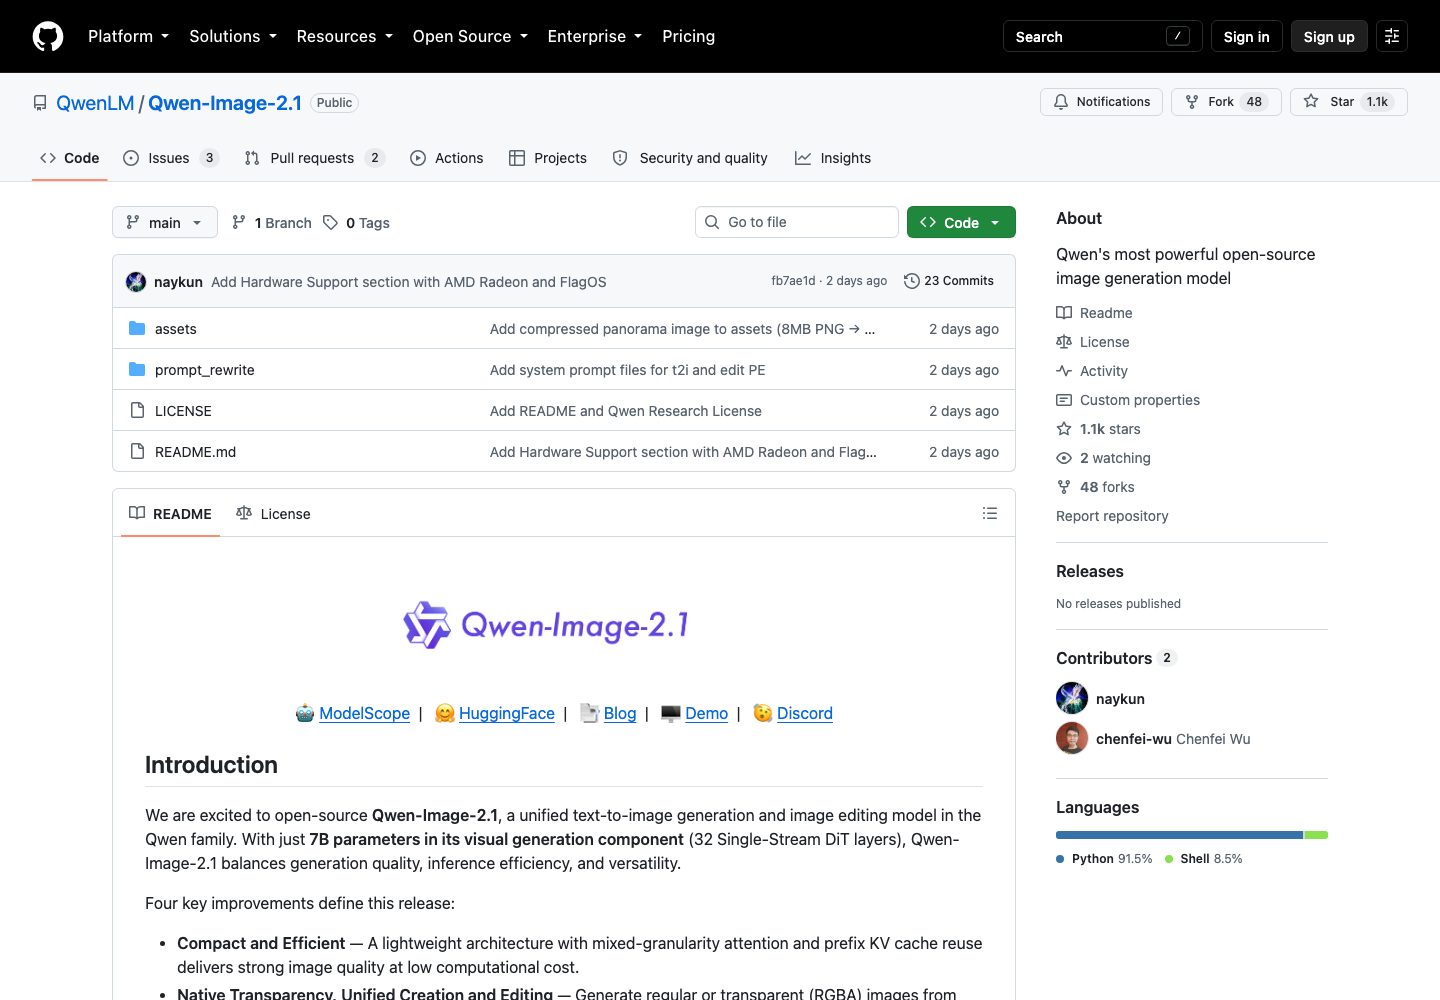The width and height of the screenshot is (1440, 1000).
Task: Click the Qwen-Image-2.1 logo image
Action: coord(547,625)
